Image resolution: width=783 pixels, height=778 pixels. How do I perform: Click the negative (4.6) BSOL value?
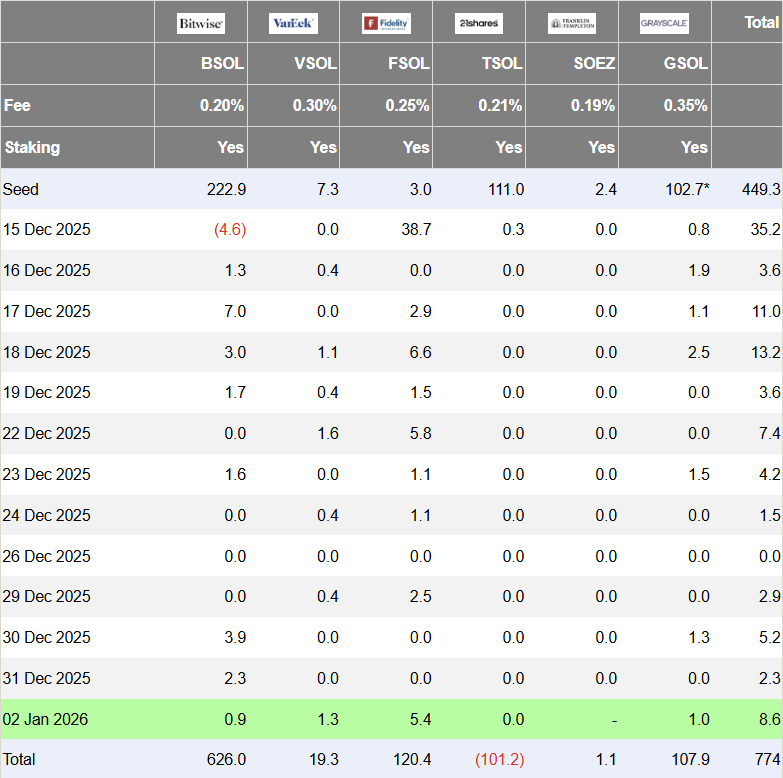click(230, 229)
